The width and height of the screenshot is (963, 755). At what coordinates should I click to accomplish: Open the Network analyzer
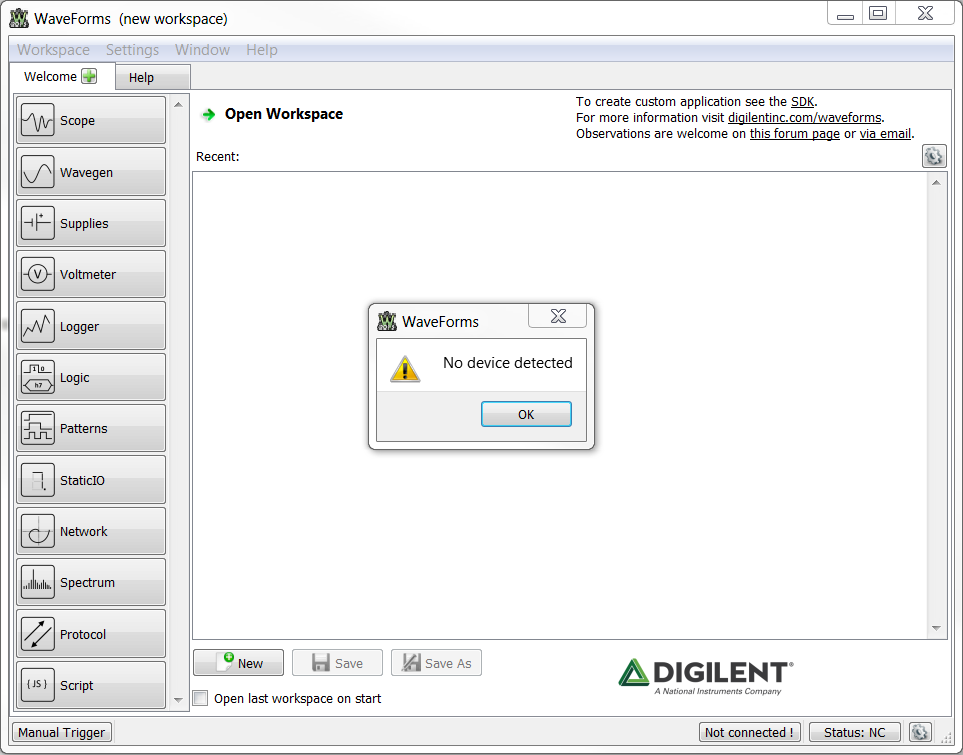point(91,531)
